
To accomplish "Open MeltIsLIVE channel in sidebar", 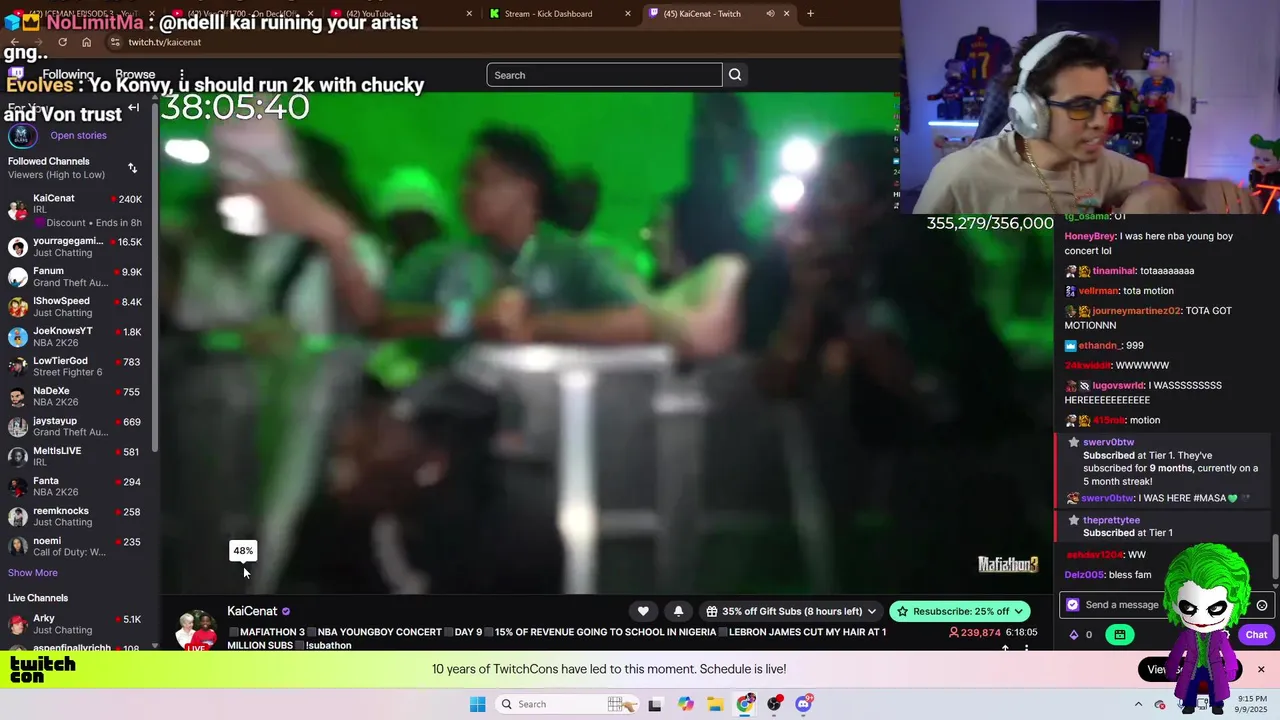I will pyautogui.click(x=76, y=457).
